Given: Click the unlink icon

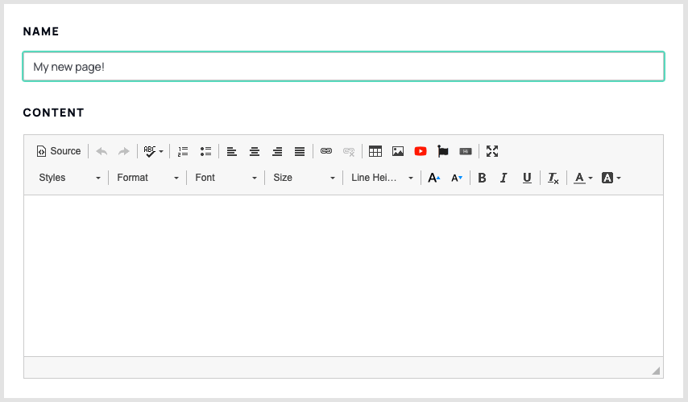Looking at the screenshot, I should pos(349,151).
